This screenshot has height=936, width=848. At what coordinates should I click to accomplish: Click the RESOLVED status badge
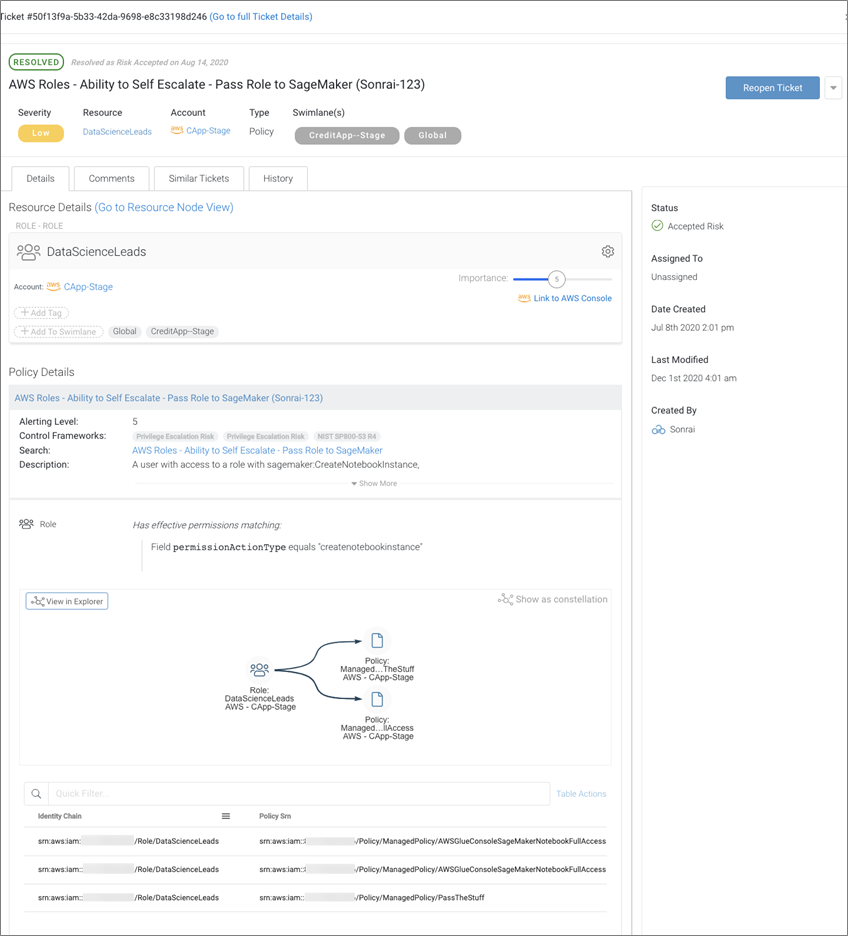coord(36,62)
